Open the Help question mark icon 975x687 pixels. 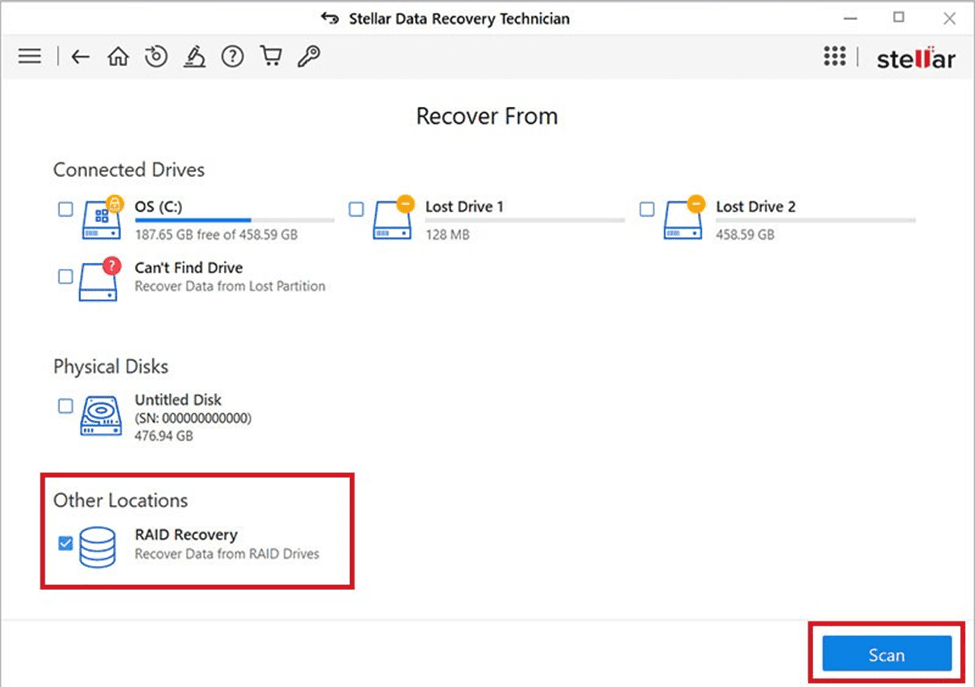click(x=233, y=57)
